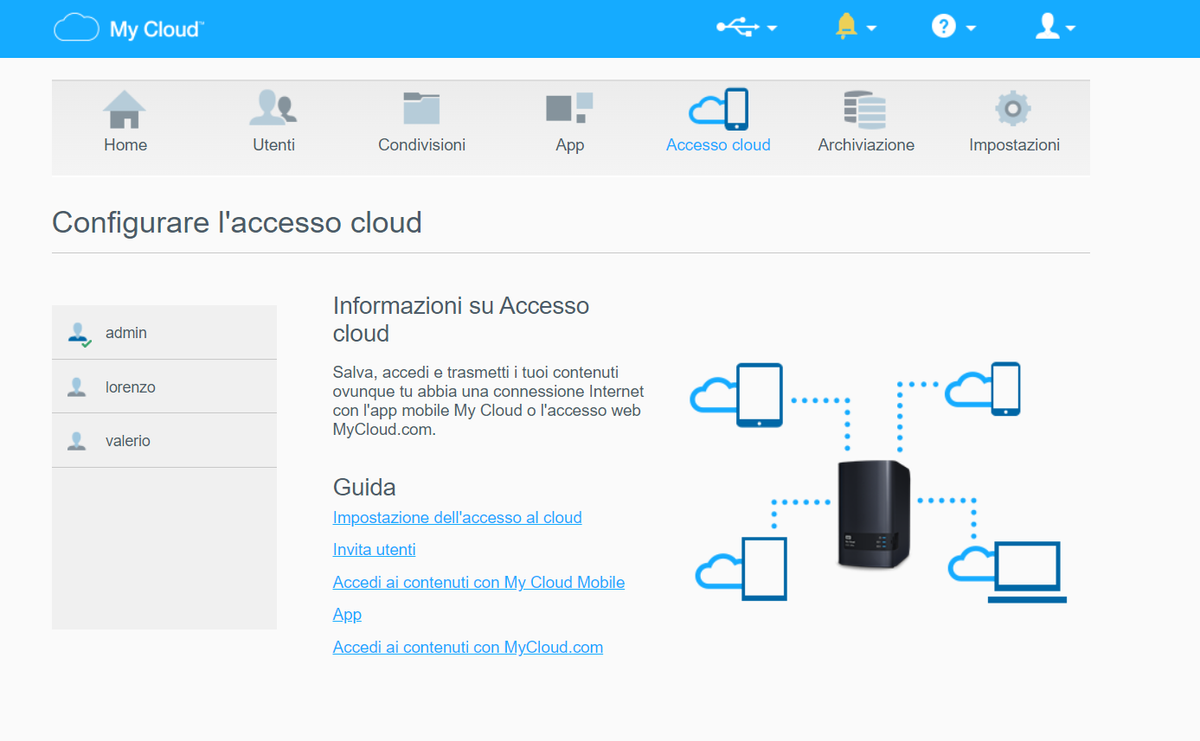This screenshot has height=741, width=1200.
Task: Click the My Cloud logo icon
Action: 76,27
